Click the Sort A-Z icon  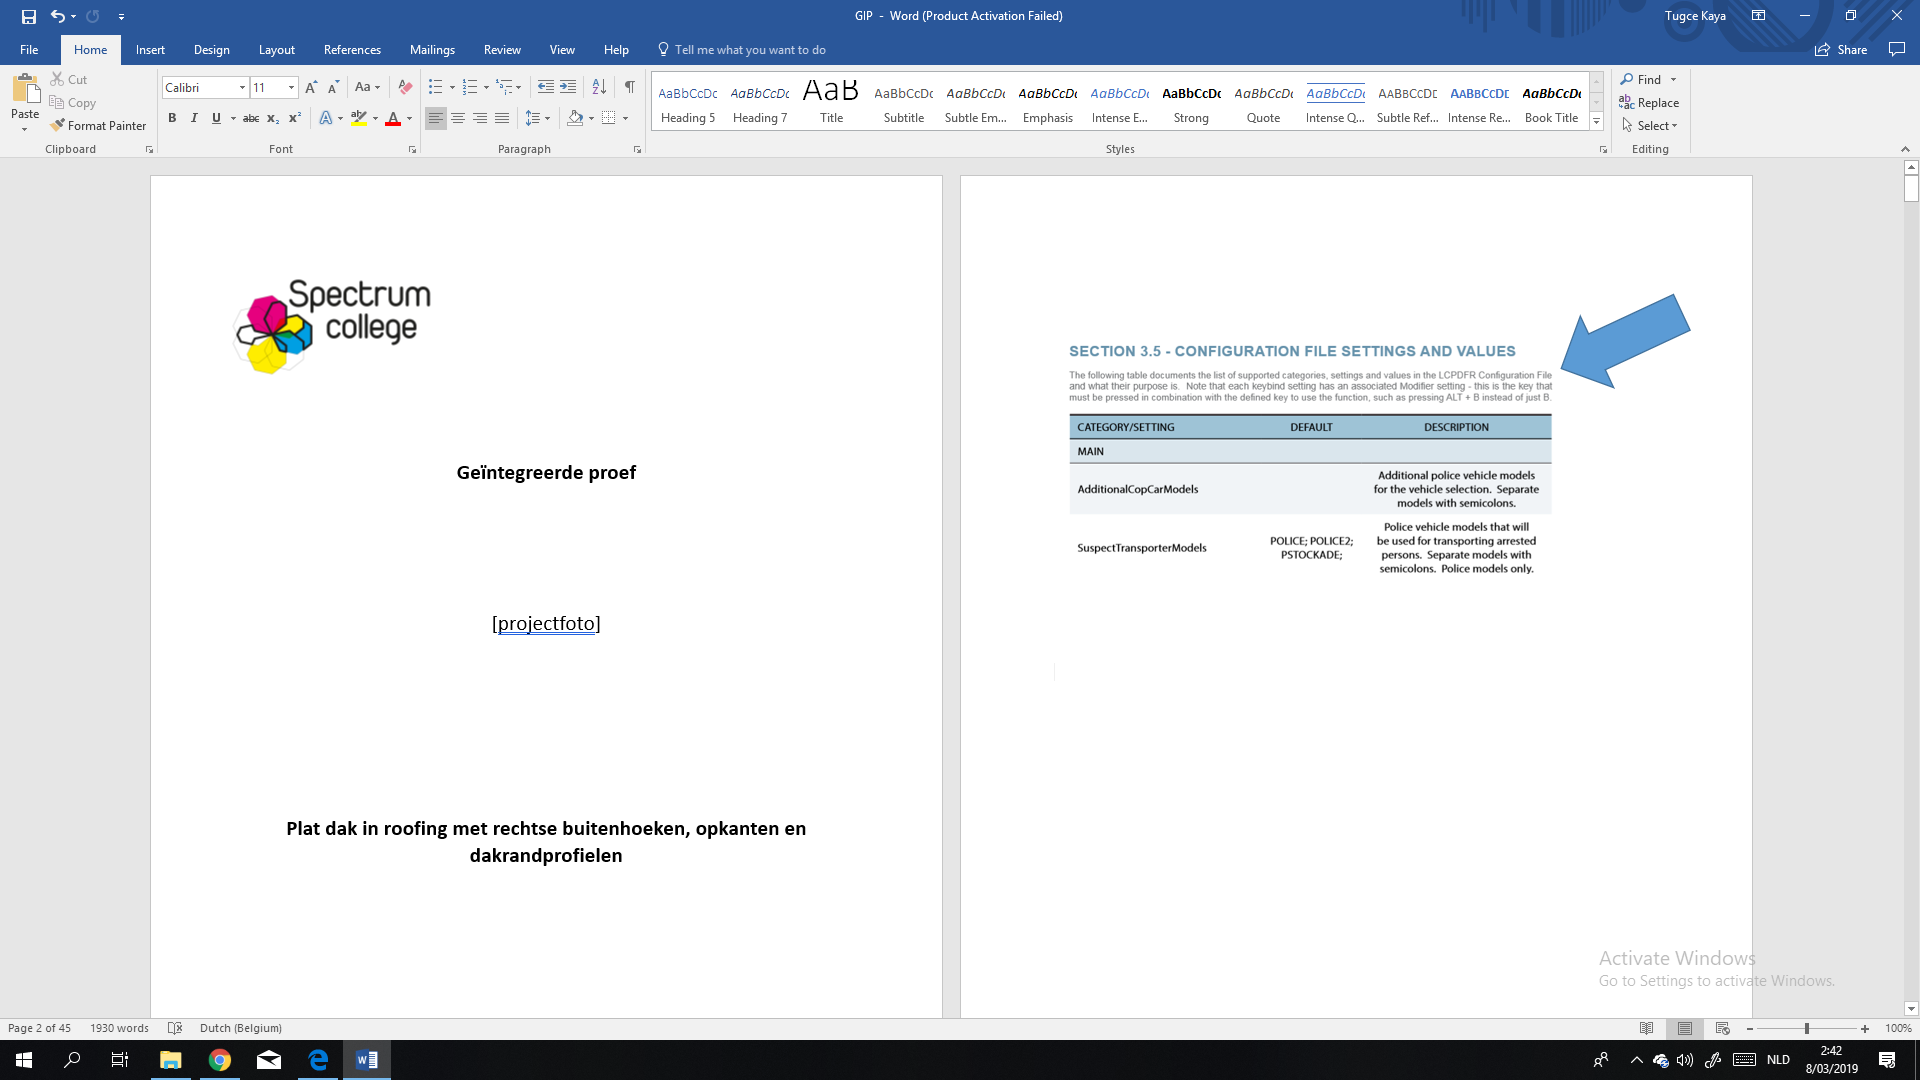(x=599, y=87)
